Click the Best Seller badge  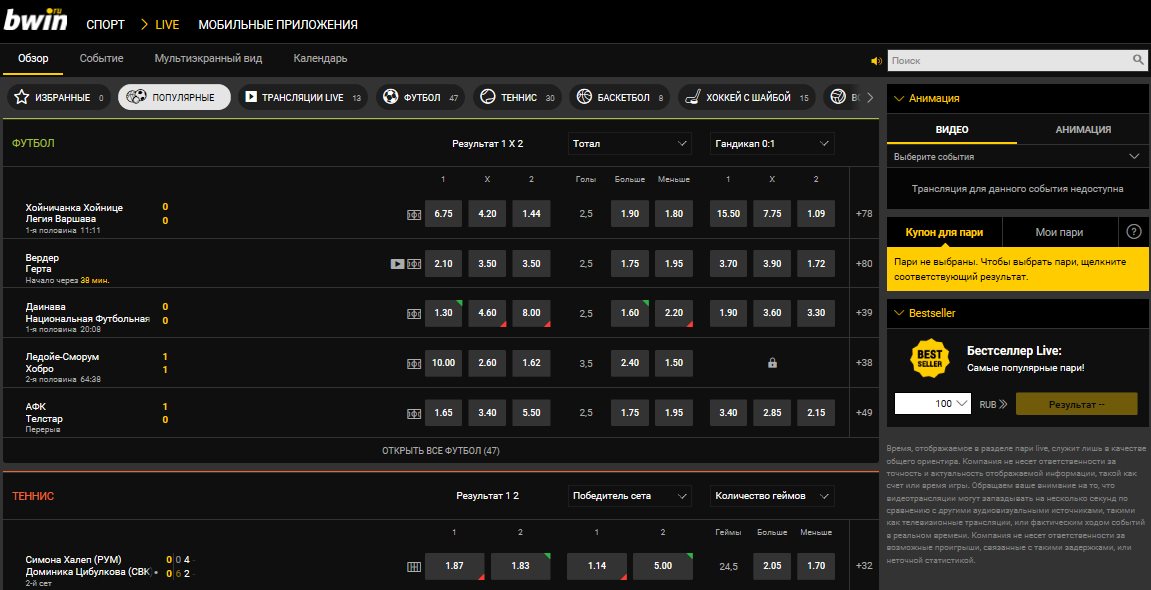(x=930, y=358)
